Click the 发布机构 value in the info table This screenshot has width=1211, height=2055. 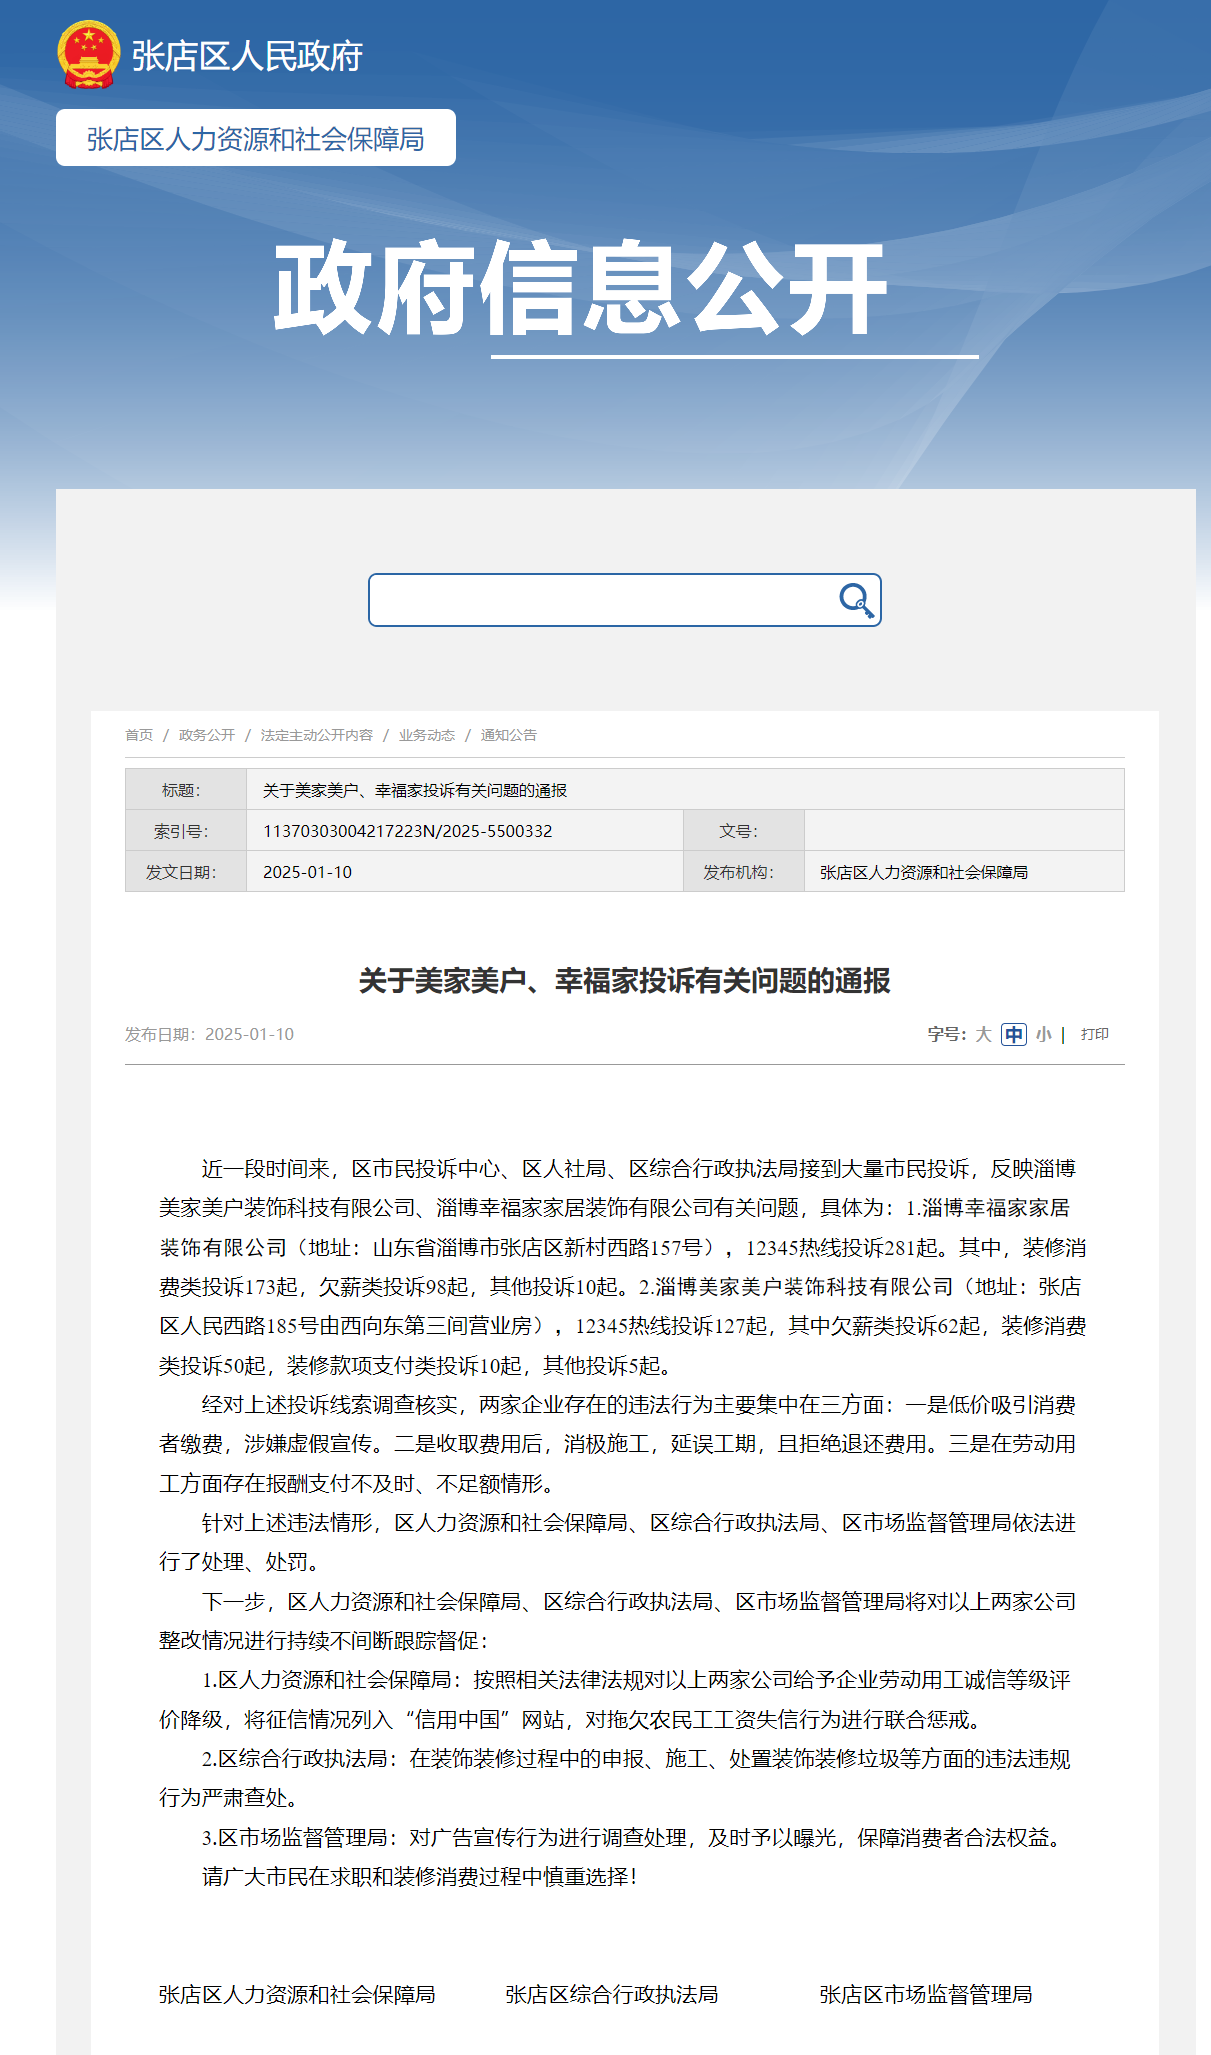[923, 872]
